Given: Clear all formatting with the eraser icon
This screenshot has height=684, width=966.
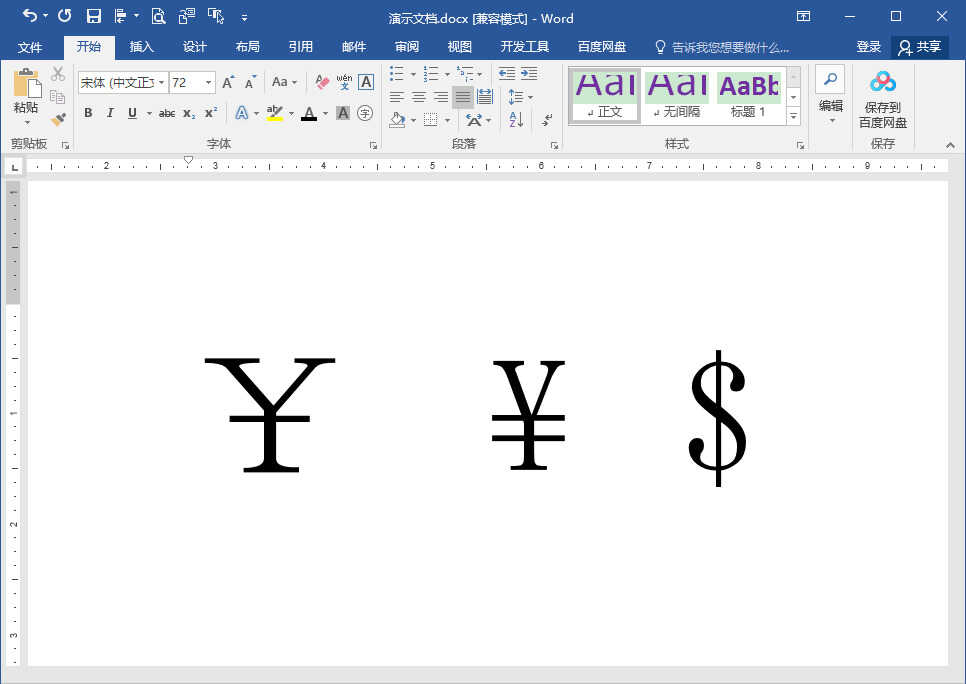Looking at the screenshot, I should [x=322, y=82].
